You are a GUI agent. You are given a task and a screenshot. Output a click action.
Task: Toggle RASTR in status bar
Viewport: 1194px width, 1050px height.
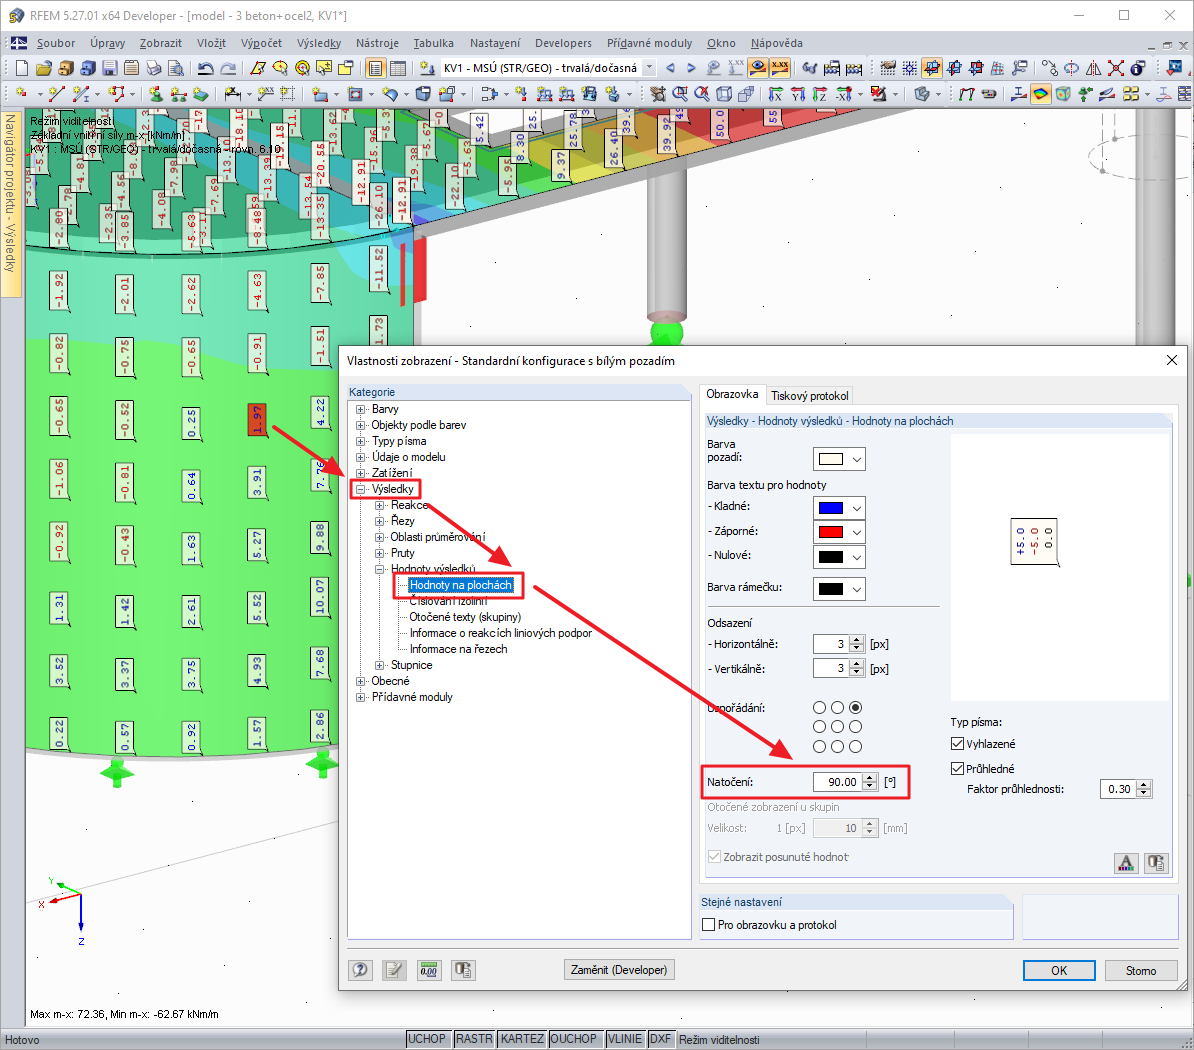point(474,1039)
